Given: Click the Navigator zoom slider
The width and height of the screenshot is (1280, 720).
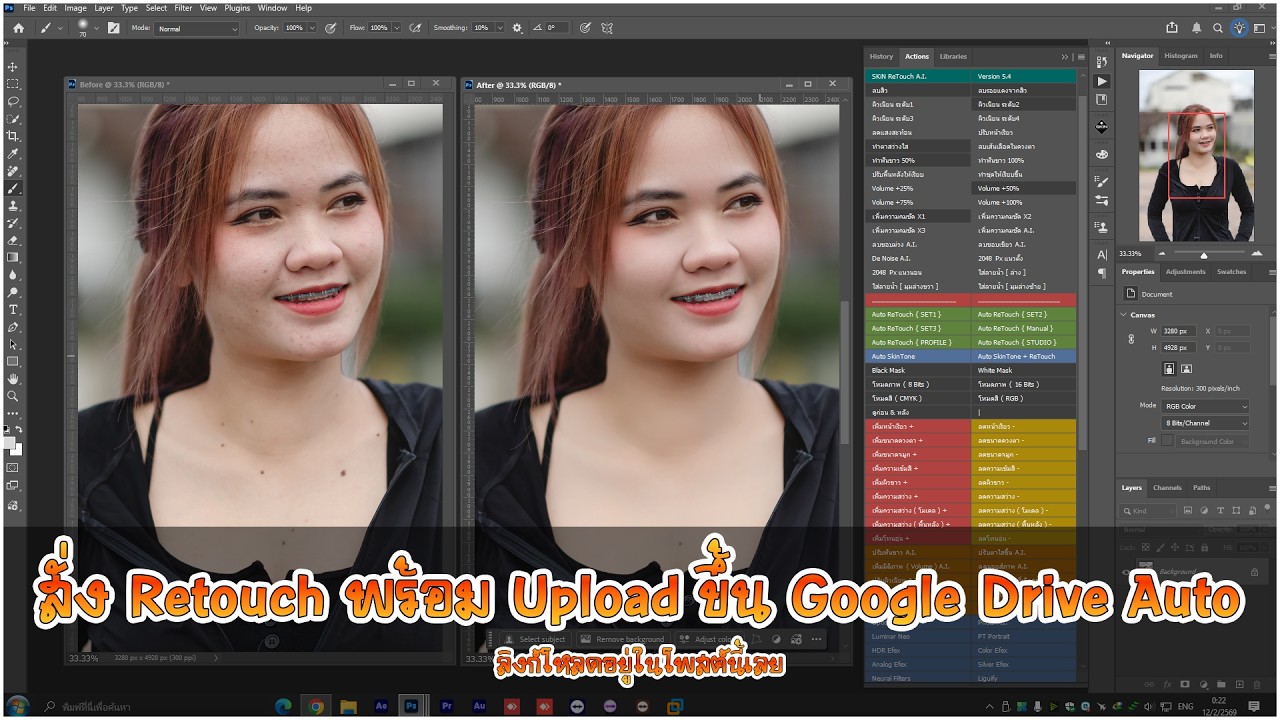Looking at the screenshot, I should point(1203,254).
